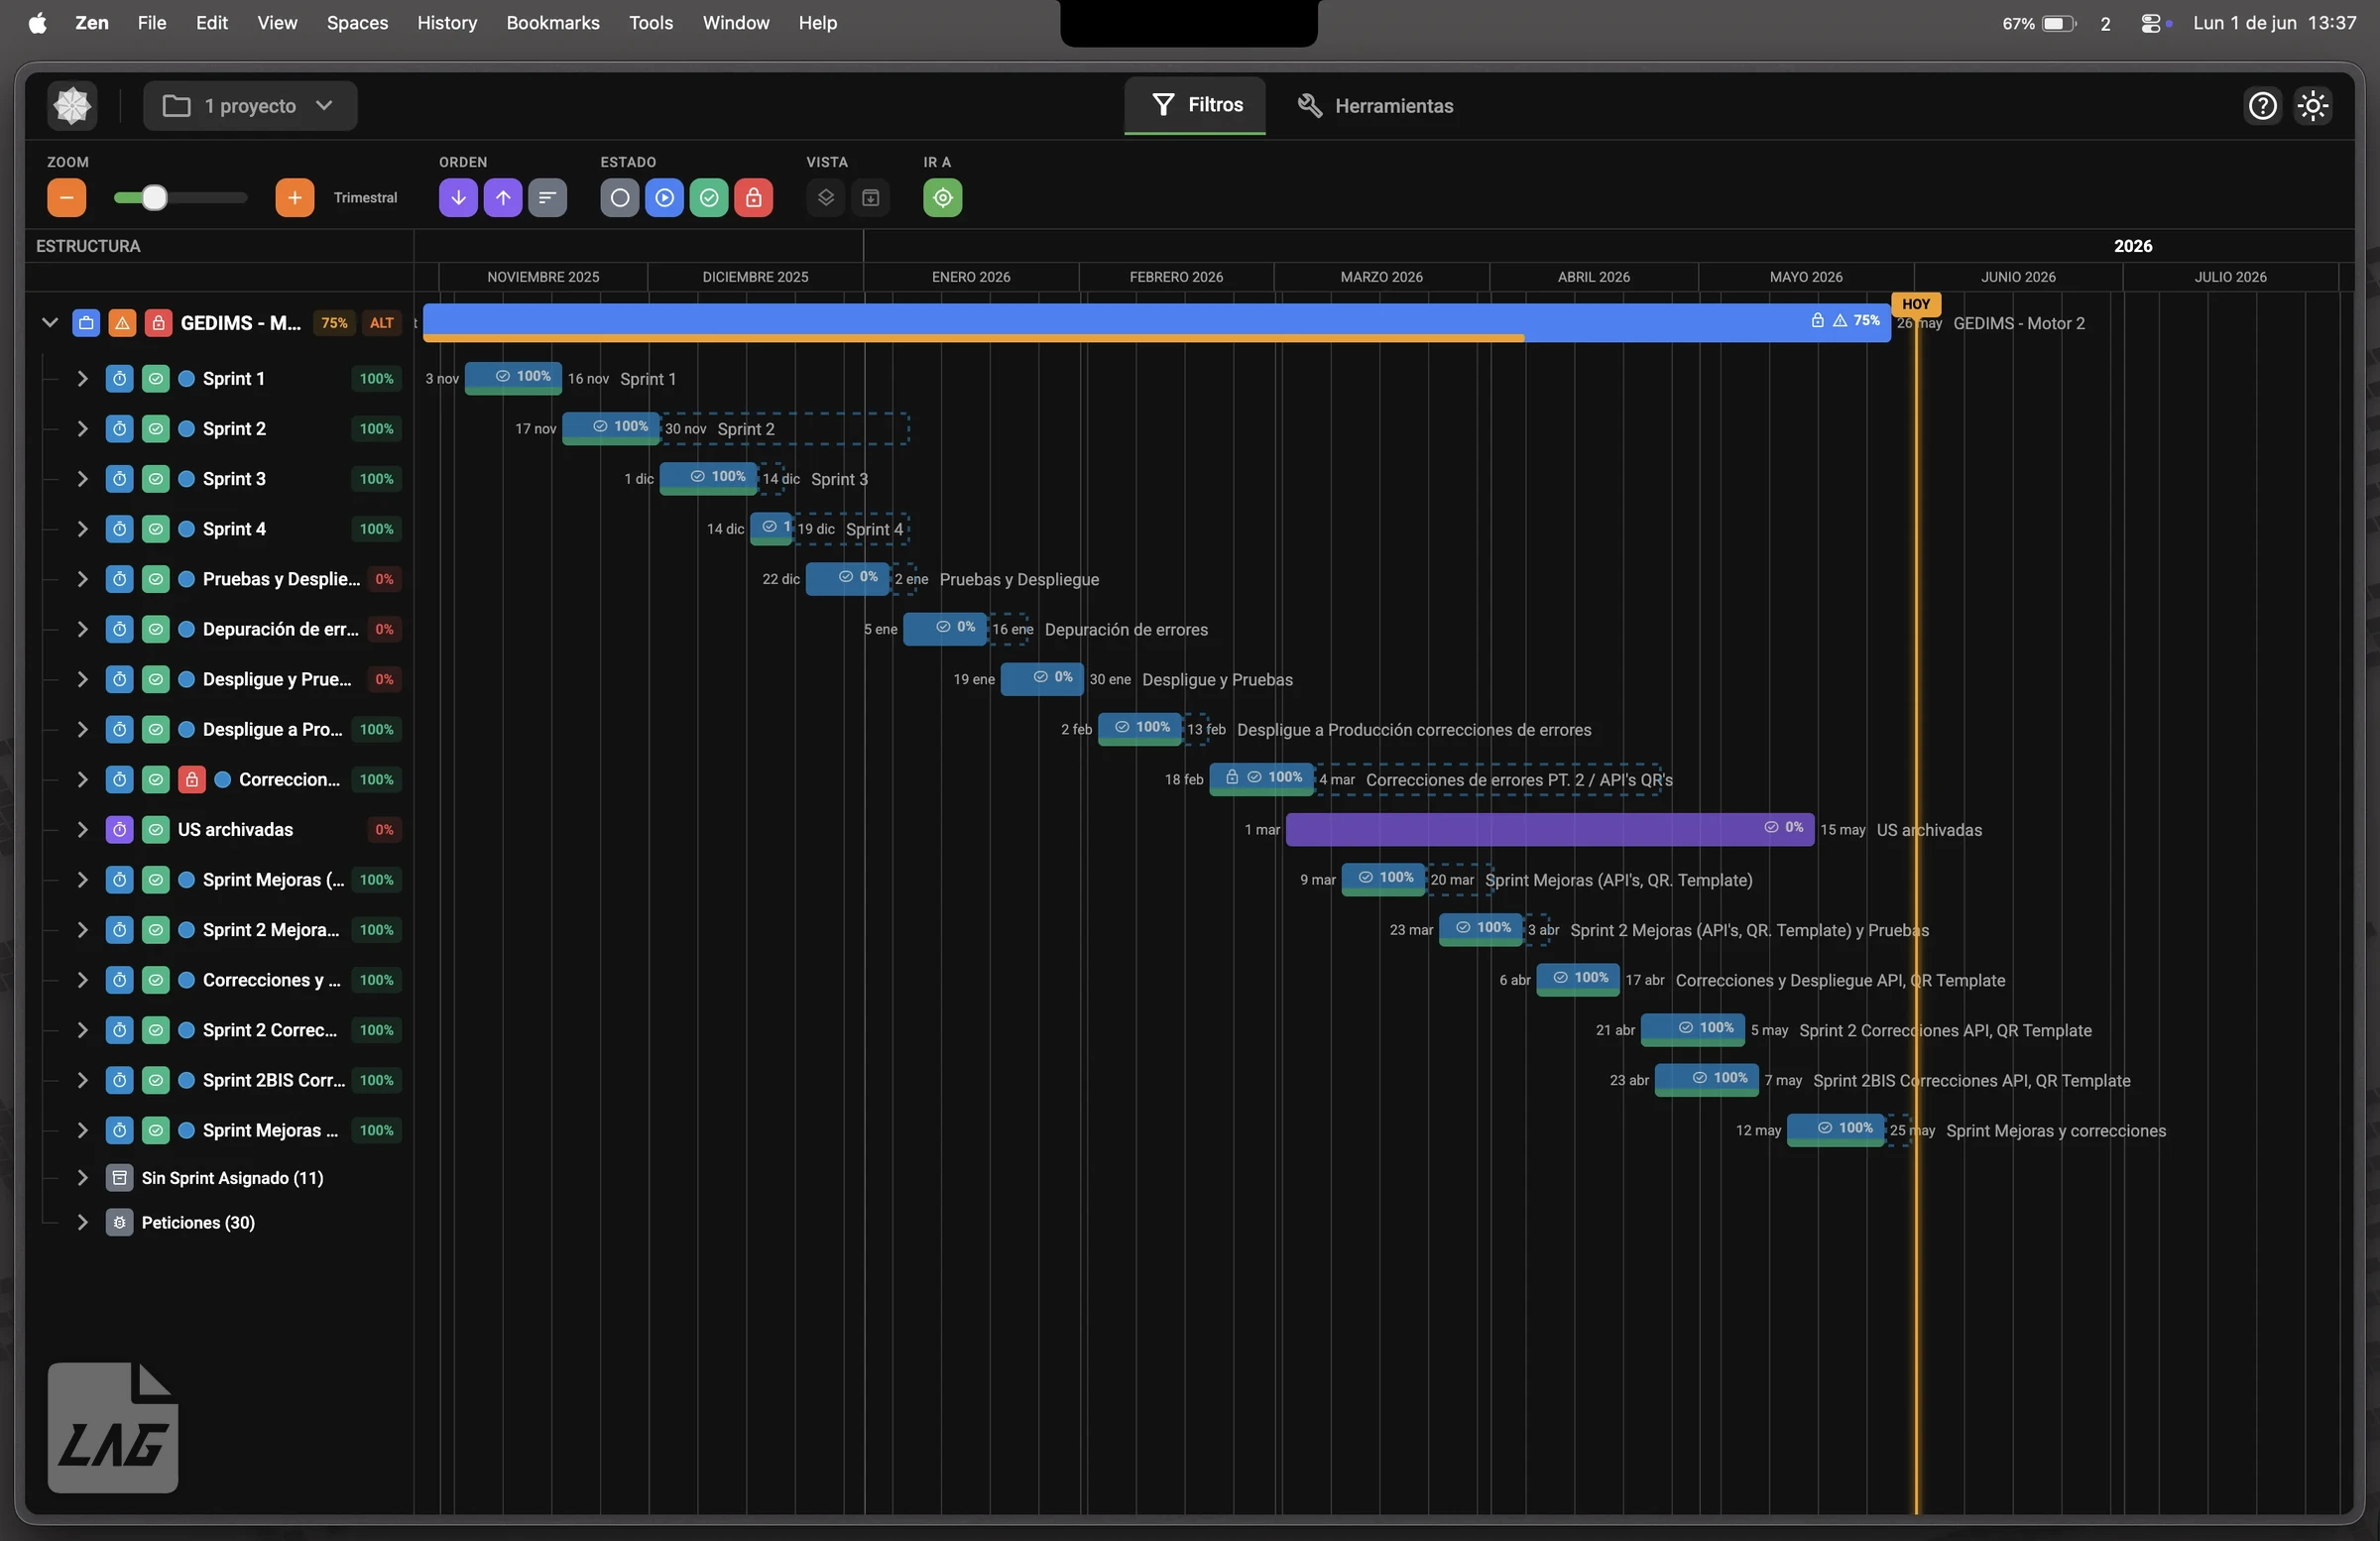The width and height of the screenshot is (2380, 1541).
Task: Toggle the in-progress (play) status filter
Action: point(664,198)
